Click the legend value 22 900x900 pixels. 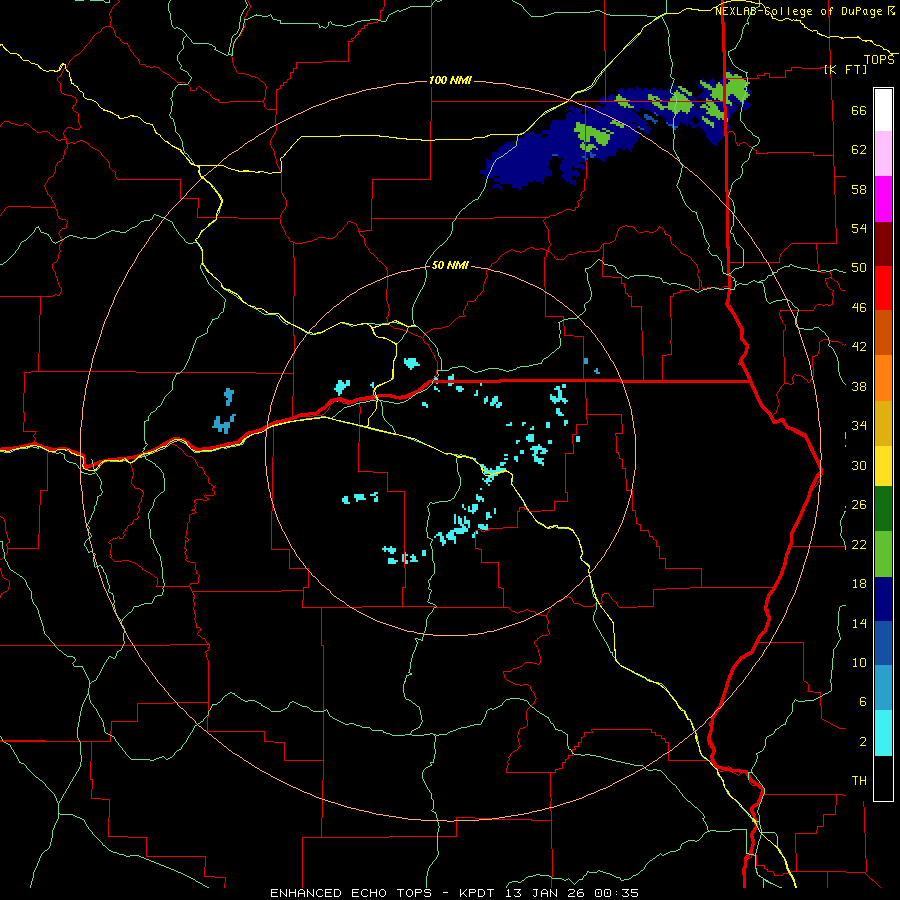859,545
